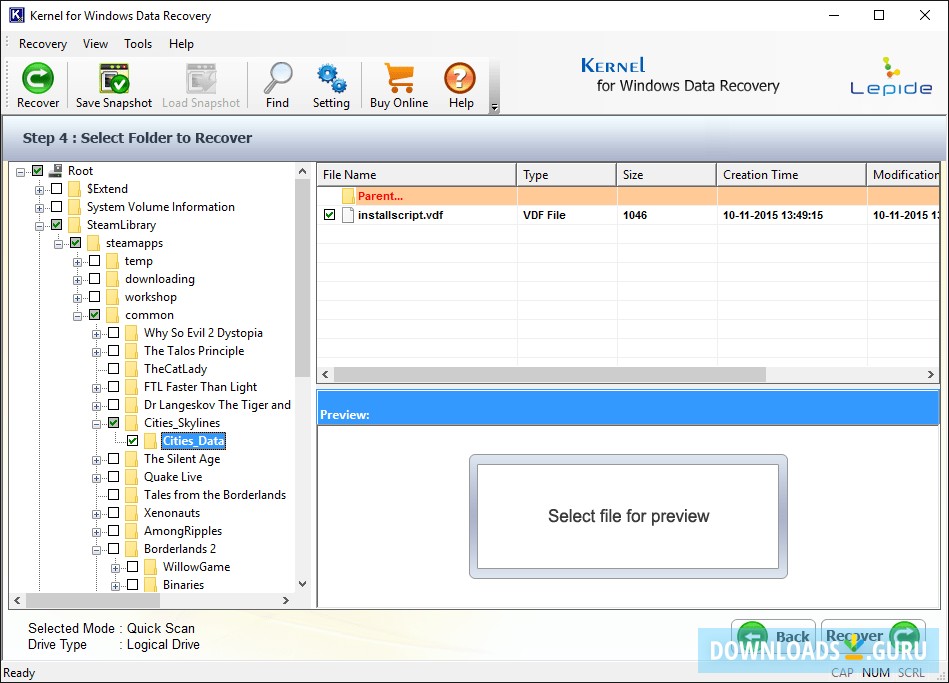Open the Help menu in menu bar
949x683 pixels.
tap(181, 44)
